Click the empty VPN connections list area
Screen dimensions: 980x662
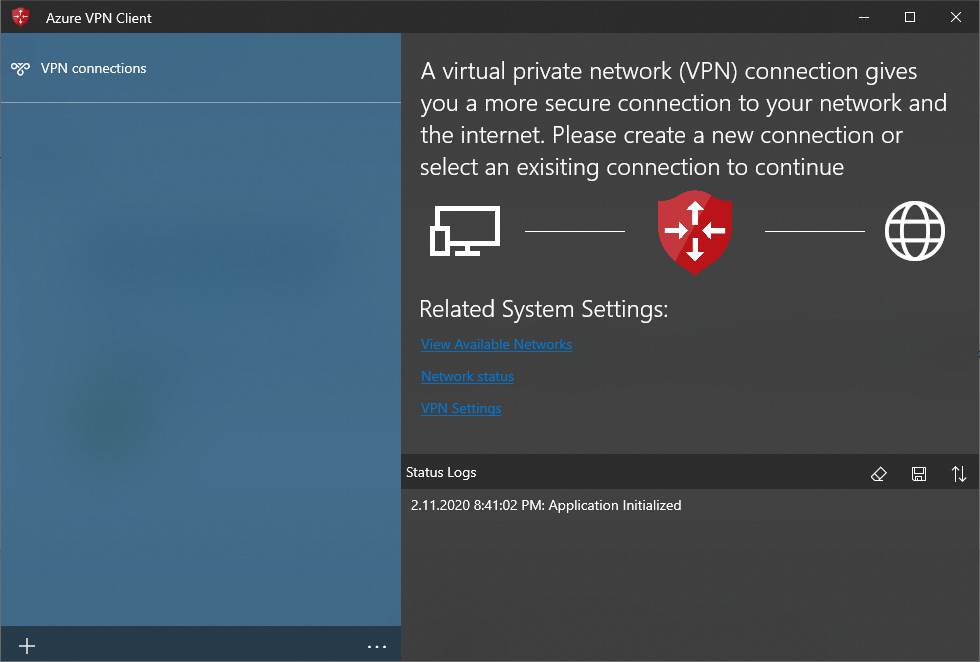click(201, 364)
